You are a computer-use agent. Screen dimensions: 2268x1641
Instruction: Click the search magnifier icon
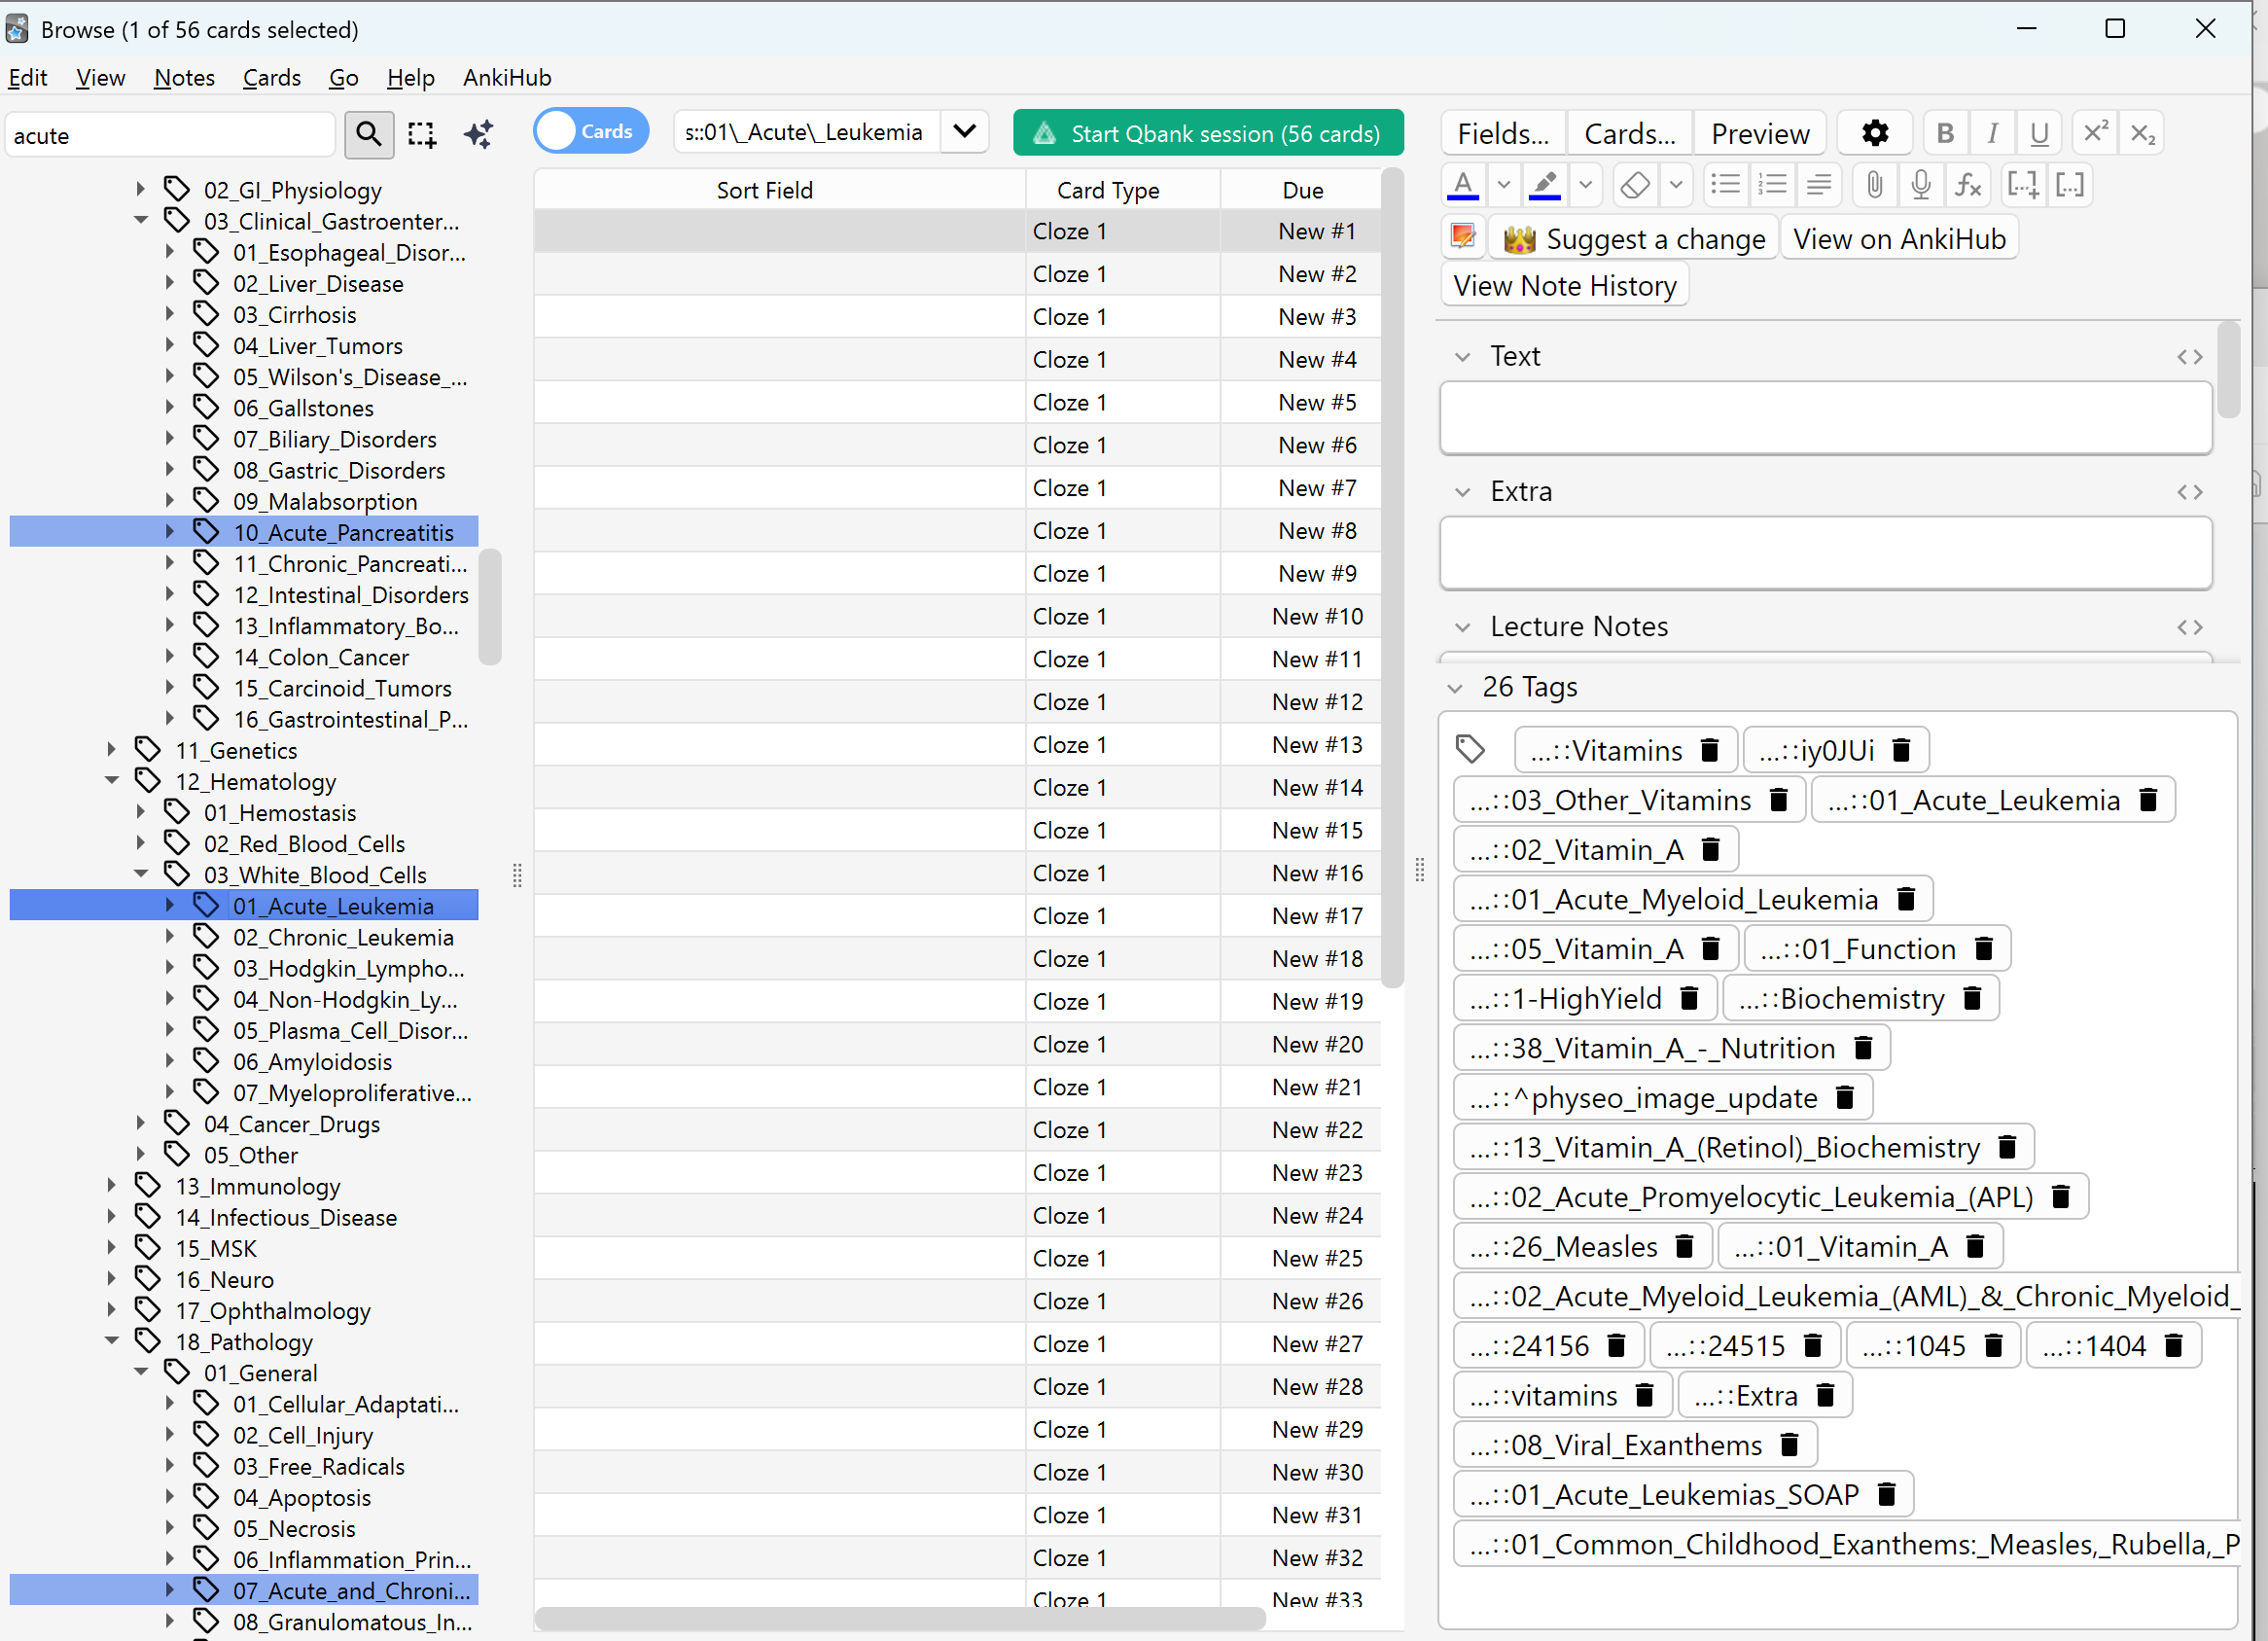tap(368, 134)
